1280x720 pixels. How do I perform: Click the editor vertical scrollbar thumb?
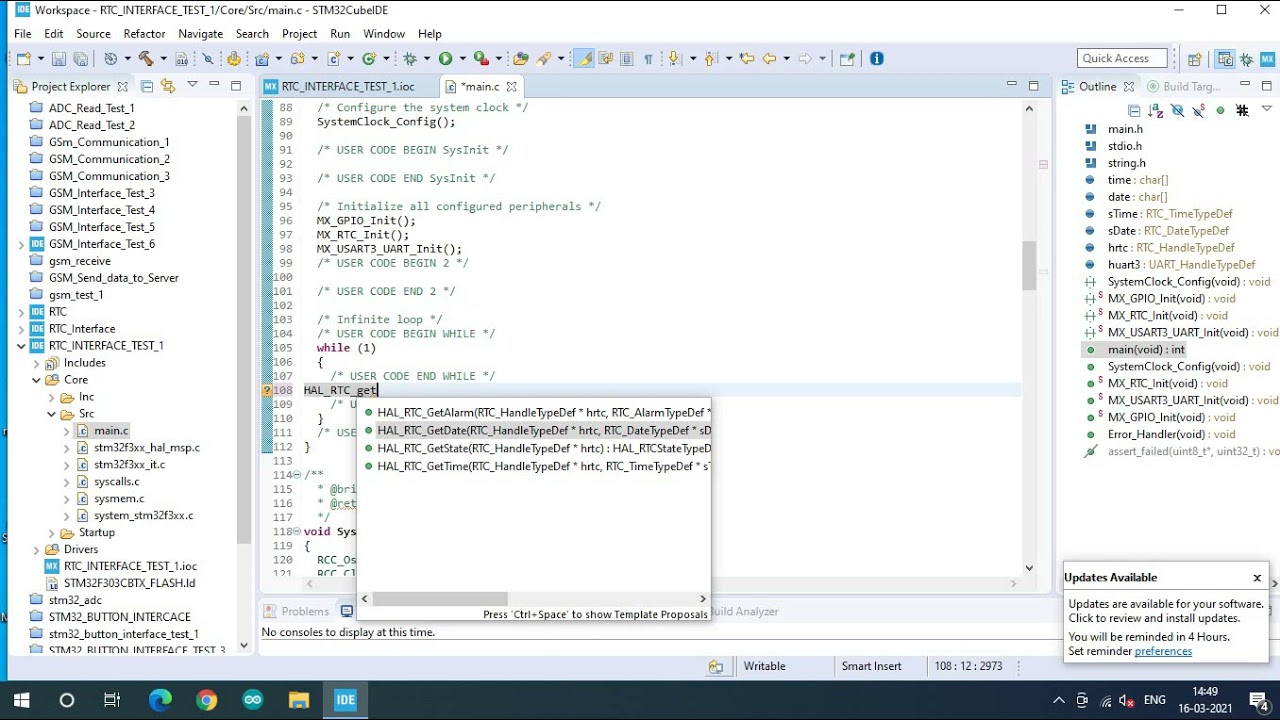click(1029, 265)
